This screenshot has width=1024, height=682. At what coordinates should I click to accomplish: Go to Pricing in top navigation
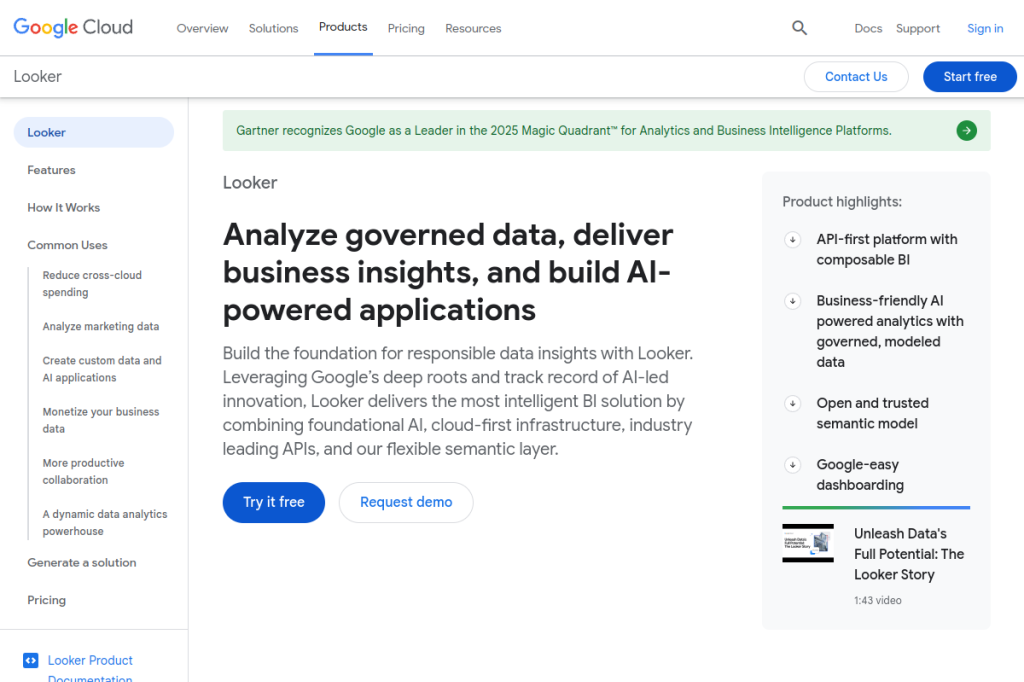point(406,29)
